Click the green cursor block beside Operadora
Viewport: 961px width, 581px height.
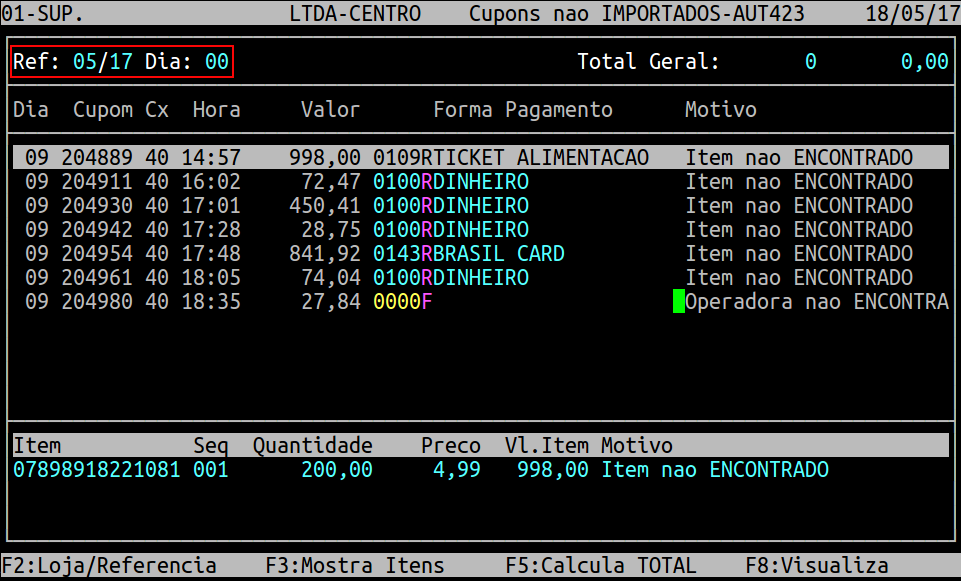[x=678, y=302]
